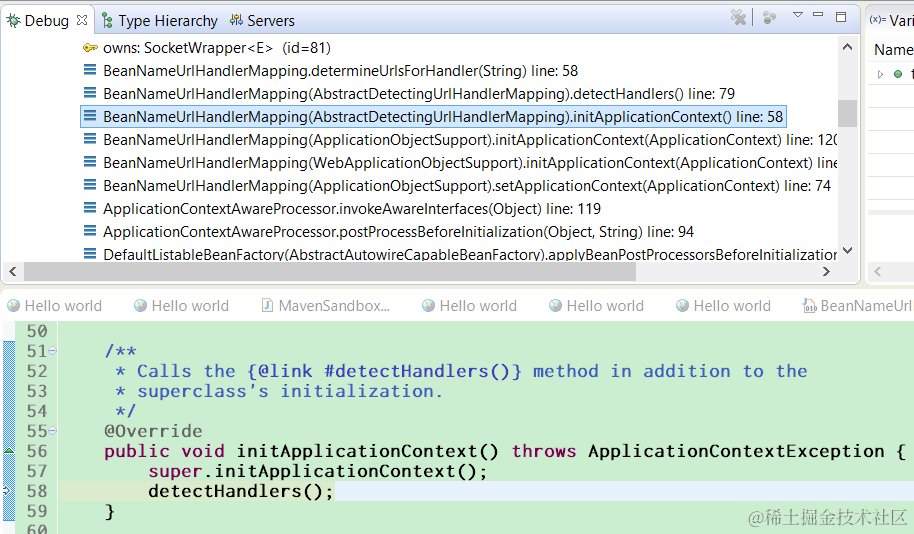Image resolution: width=914 pixels, height=534 pixels.
Task: Click stack frame icon of initApplicationContext() line: 58
Action: pyautogui.click(x=90, y=117)
